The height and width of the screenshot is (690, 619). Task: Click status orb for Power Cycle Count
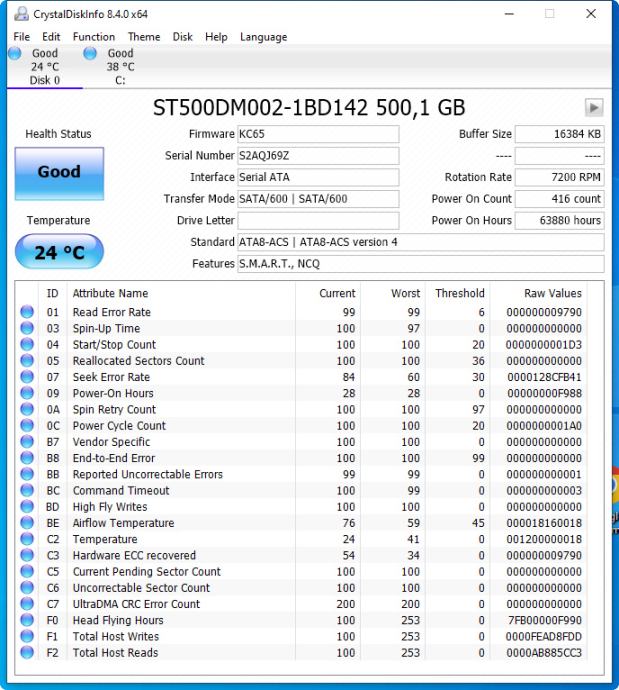click(27, 425)
